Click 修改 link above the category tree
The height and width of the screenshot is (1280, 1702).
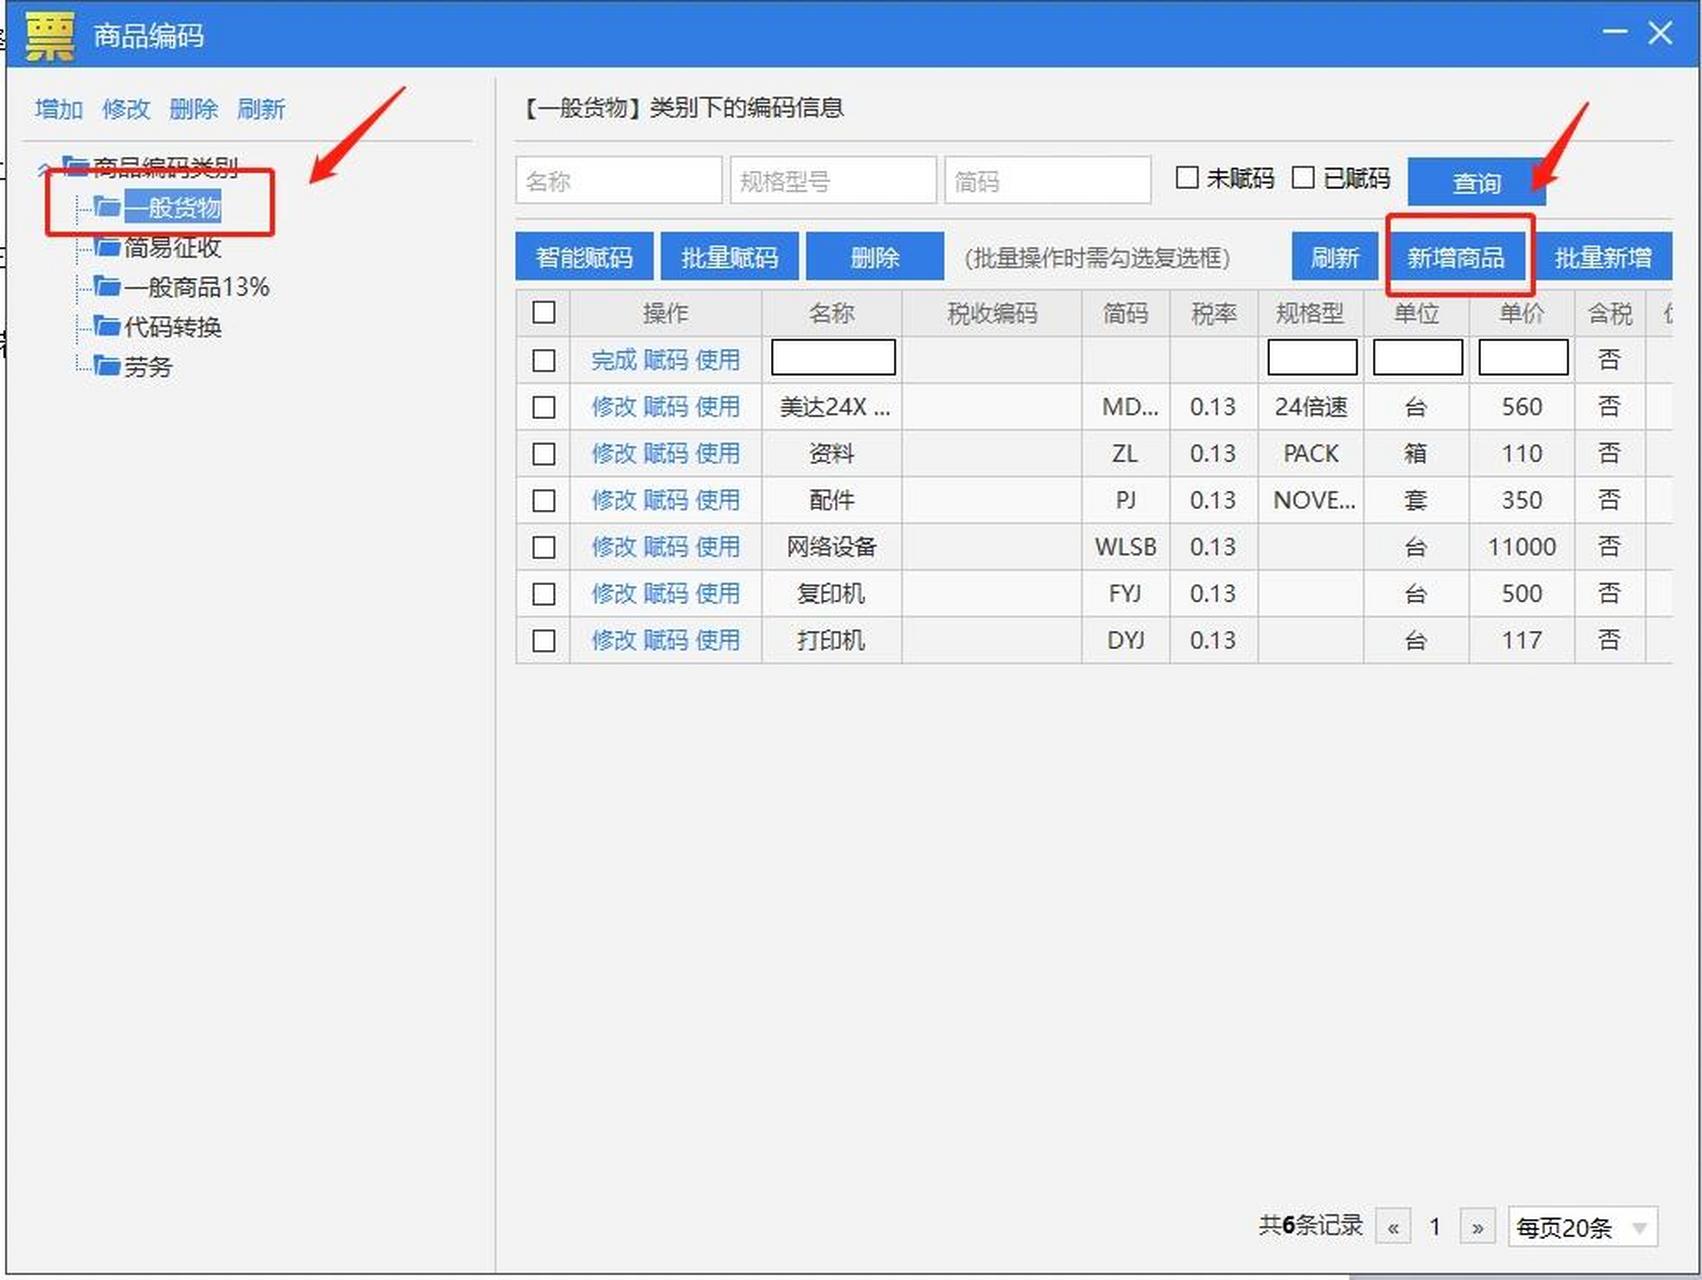click(126, 108)
